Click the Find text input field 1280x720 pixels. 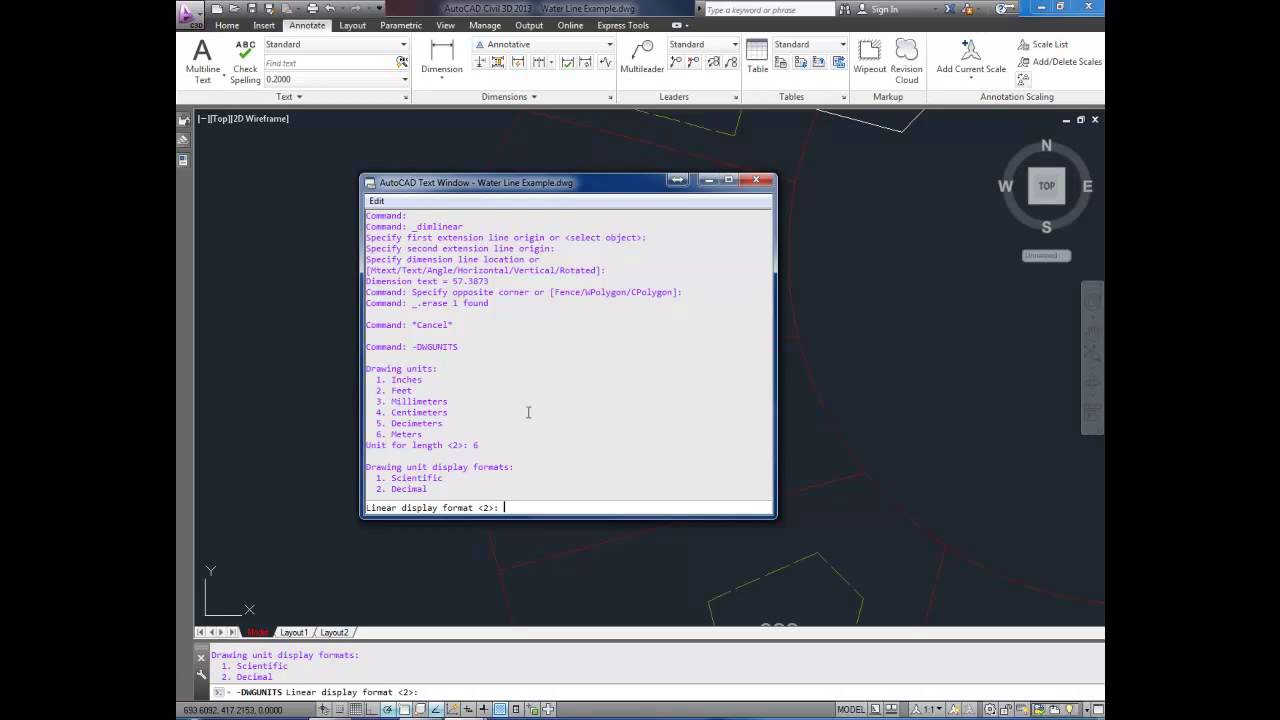(x=329, y=62)
